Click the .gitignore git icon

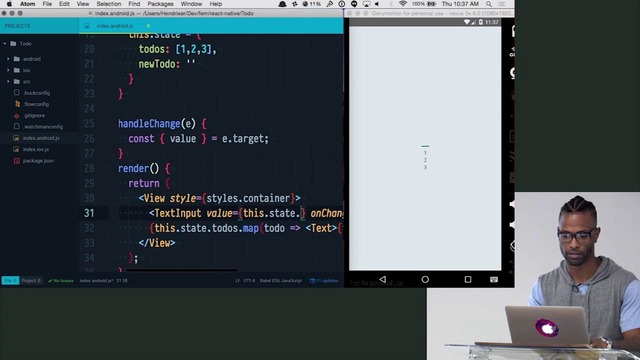coord(17,116)
